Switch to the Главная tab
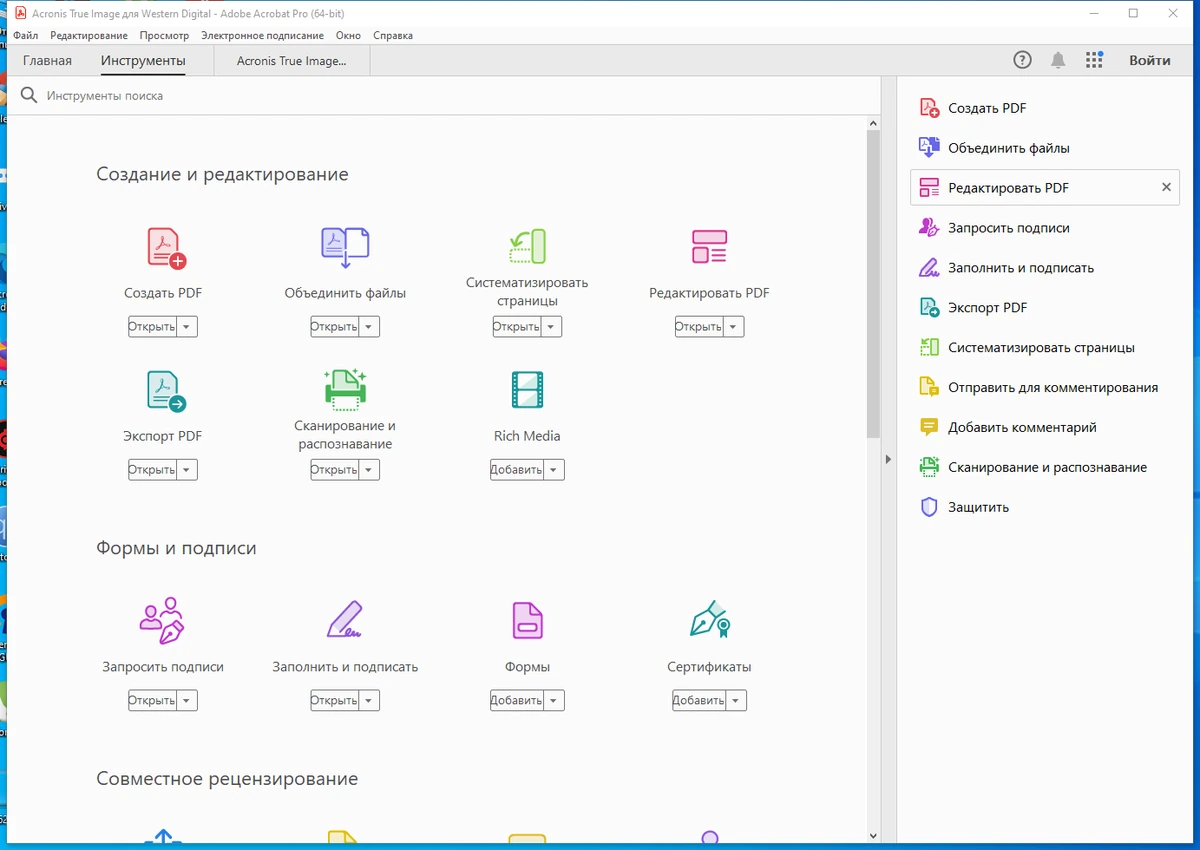Screen dimensions: 1200x850 click(48, 61)
